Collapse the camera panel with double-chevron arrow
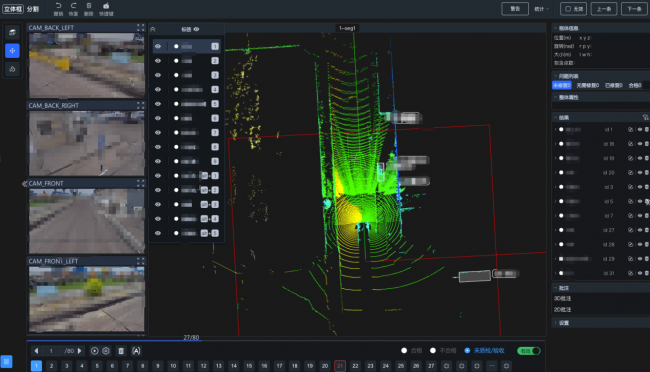Screen dimensions: 650x372 (24, 183)
